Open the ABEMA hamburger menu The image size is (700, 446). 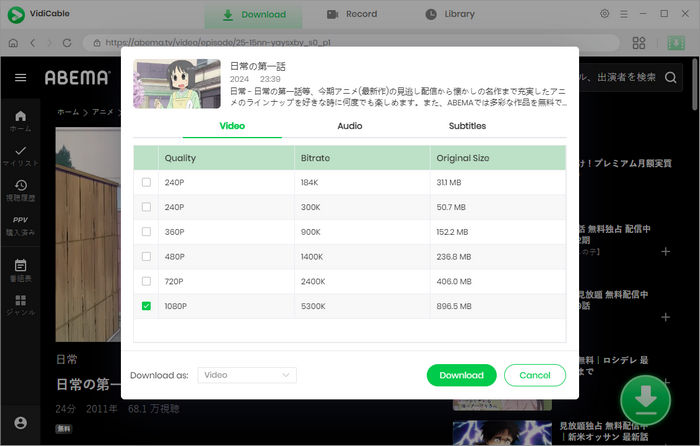pos(21,78)
